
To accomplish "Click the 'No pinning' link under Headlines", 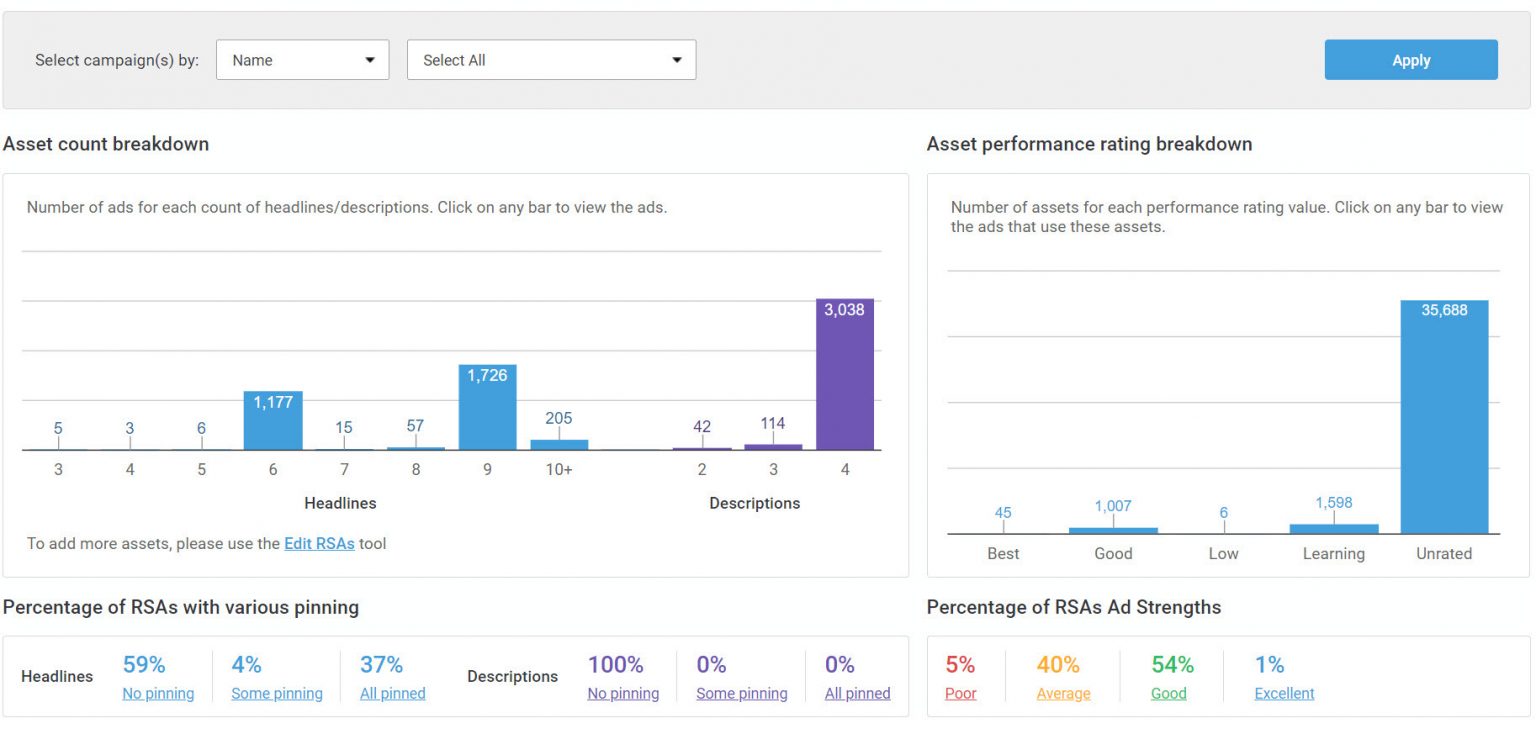I will point(158,693).
